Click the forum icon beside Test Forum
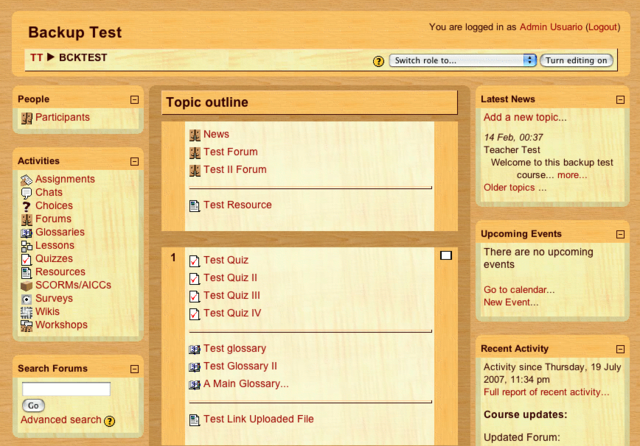Screen dimensions: 640x446 pyautogui.click(x=195, y=153)
